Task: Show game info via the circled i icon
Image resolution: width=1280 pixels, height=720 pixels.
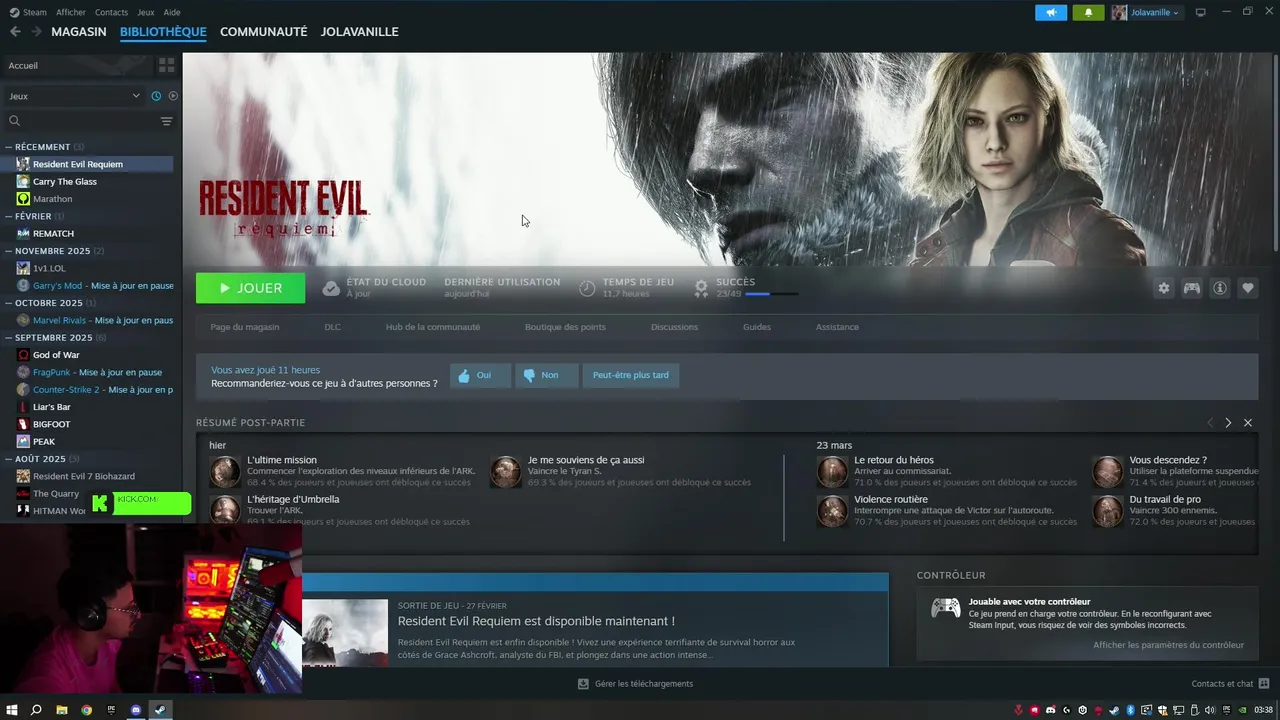Action: point(1220,288)
